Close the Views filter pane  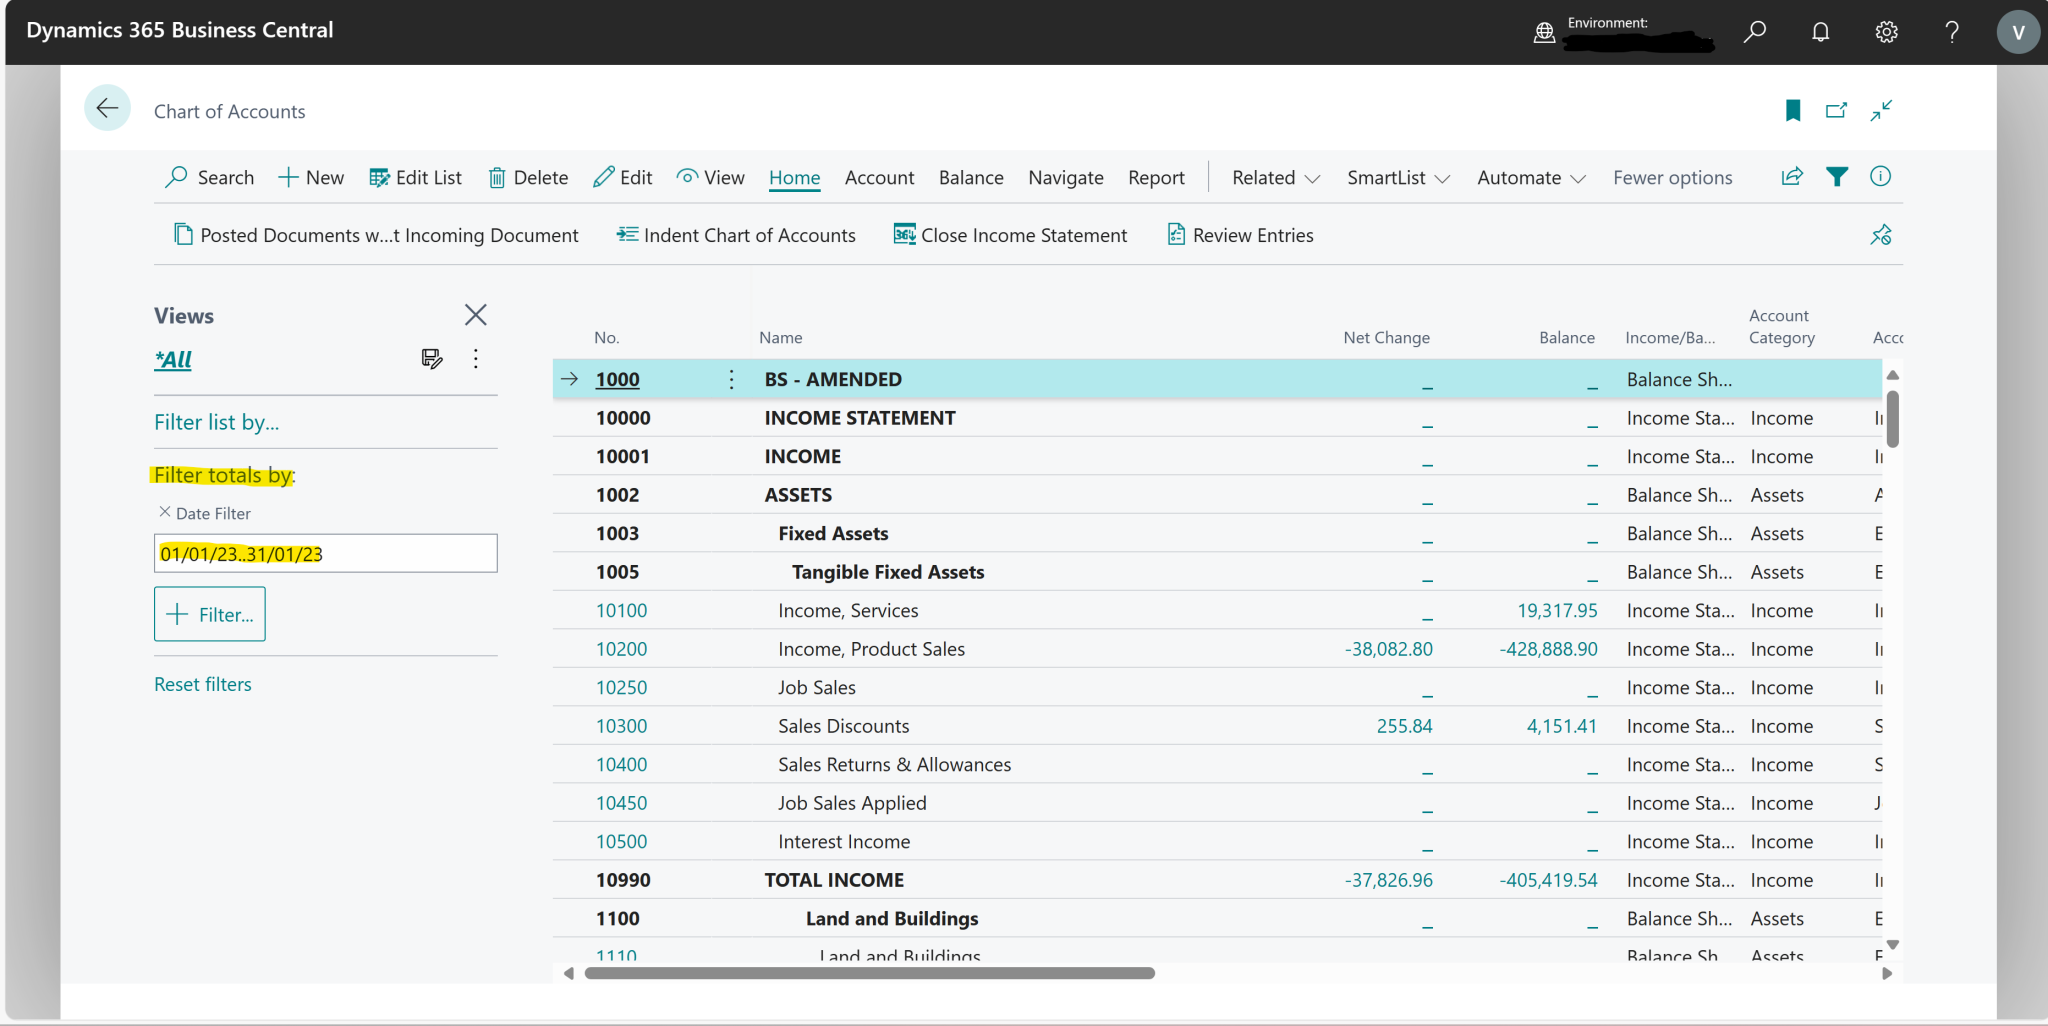click(476, 315)
